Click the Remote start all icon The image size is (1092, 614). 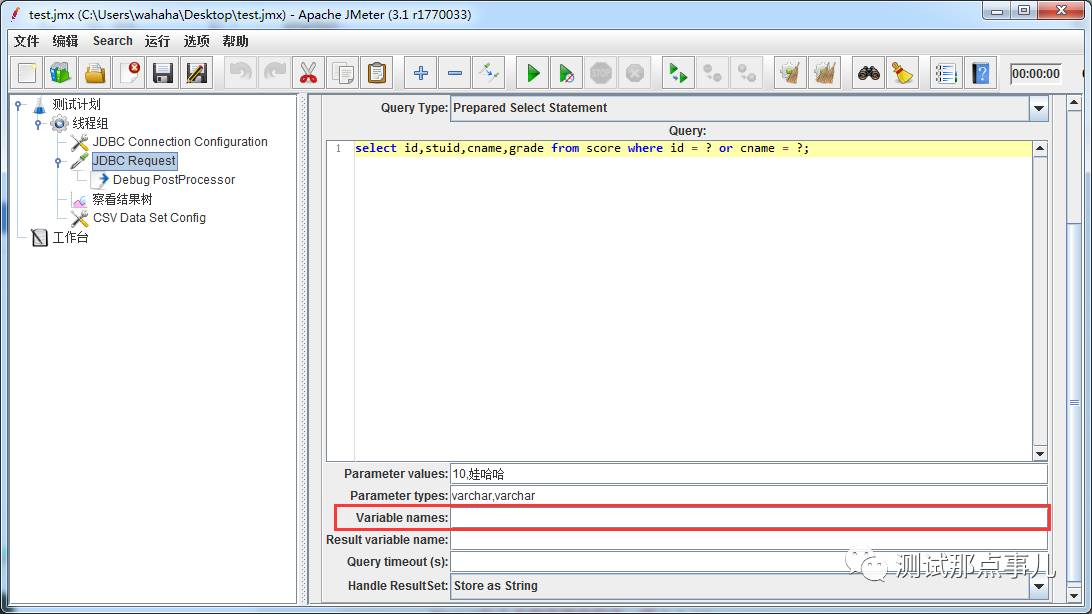point(678,73)
